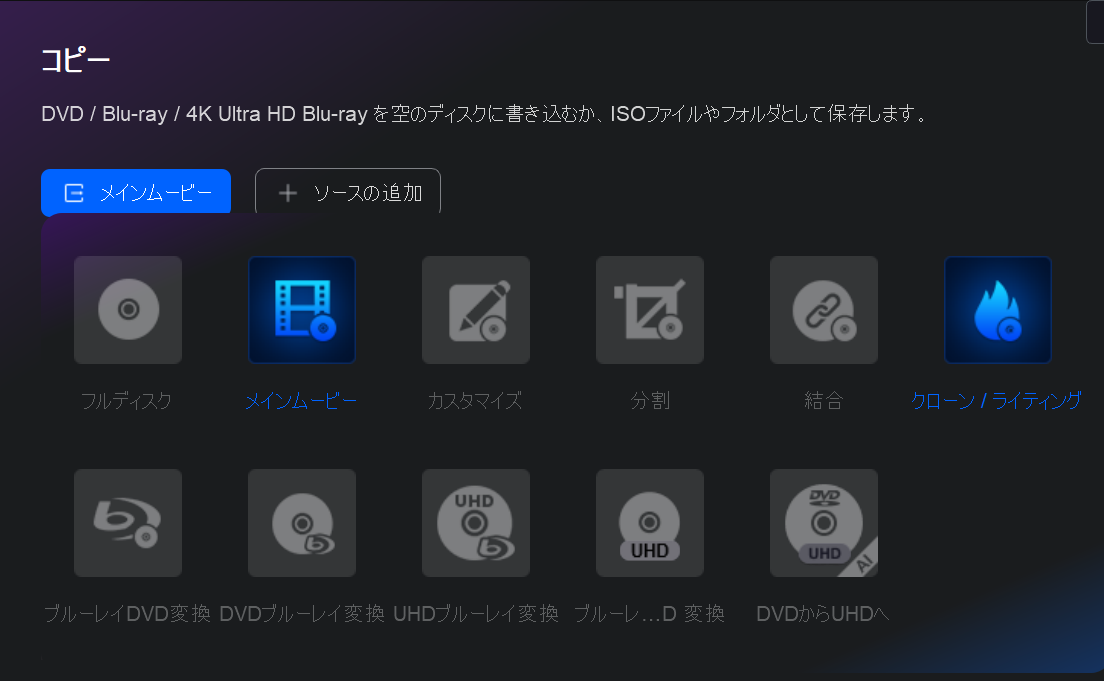Open the メインムービー mode dropdown button
Viewport: 1104px width, 681px height.
136,192
